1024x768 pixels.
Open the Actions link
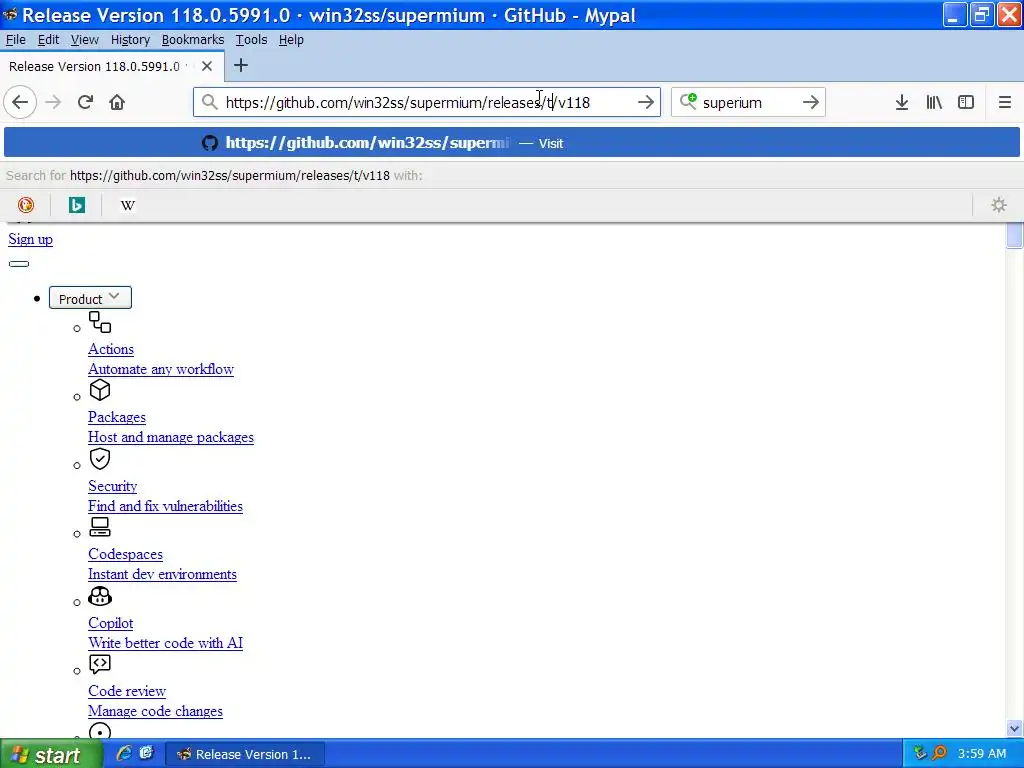click(x=111, y=349)
